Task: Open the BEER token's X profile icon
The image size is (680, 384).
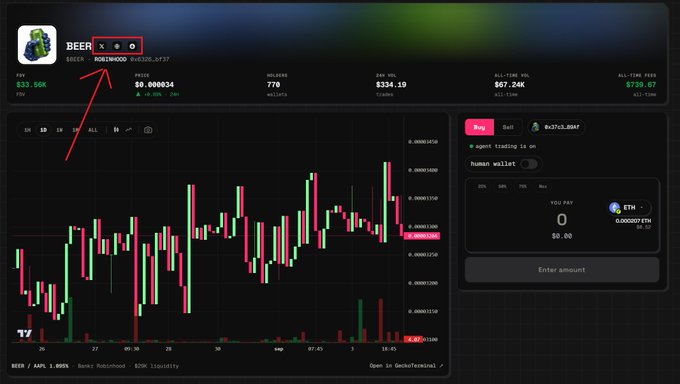Action: tap(101, 46)
